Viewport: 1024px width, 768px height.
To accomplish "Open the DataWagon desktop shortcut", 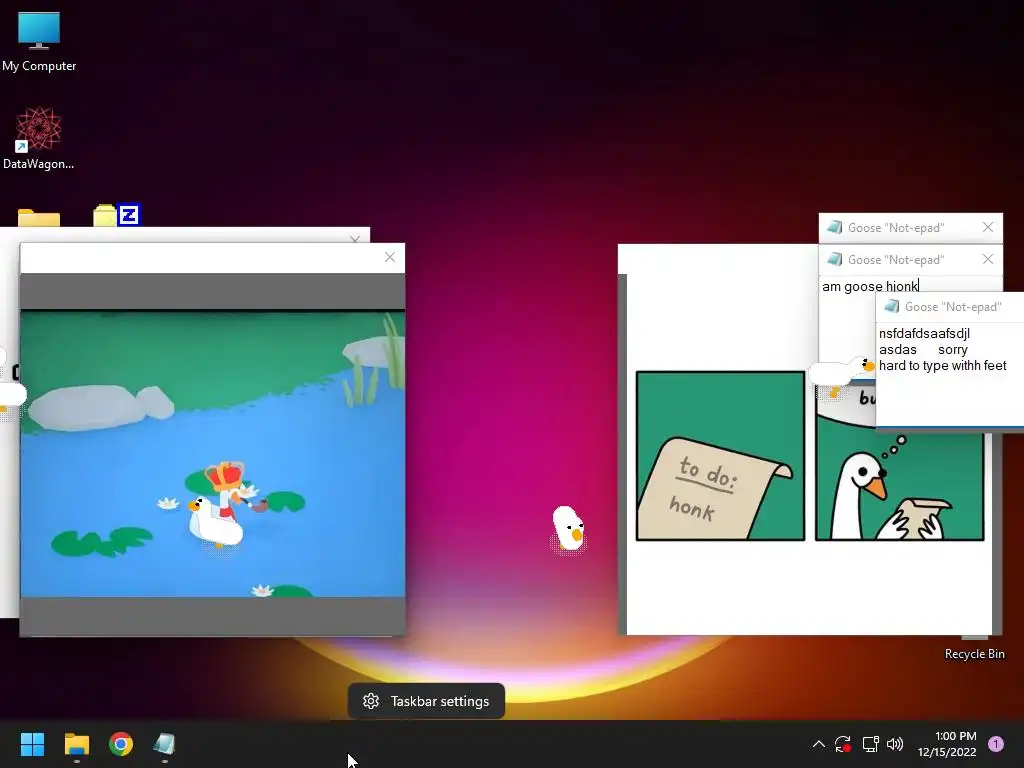I will pyautogui.click(x=39, y=138).
